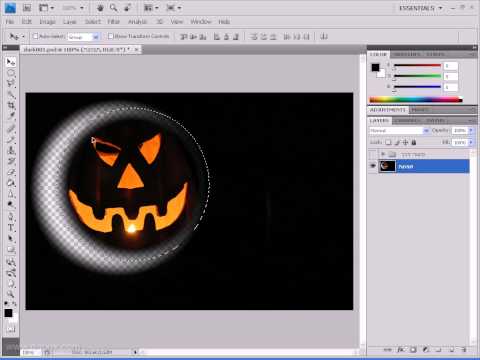Click the Align top edges icon

click(x=183, y=36)
